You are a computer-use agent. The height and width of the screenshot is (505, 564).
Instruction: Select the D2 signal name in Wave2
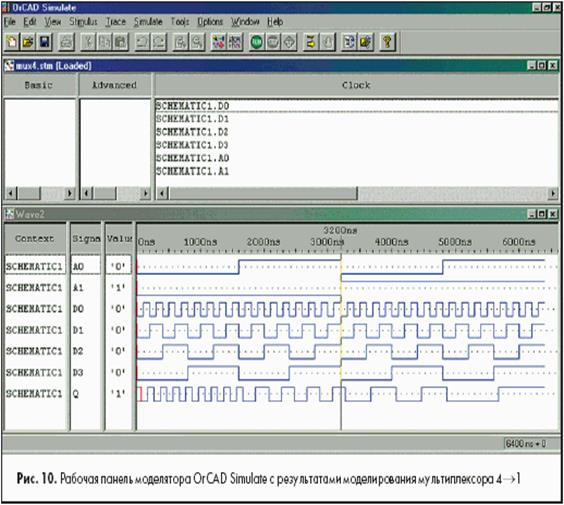tap(78, 351)
